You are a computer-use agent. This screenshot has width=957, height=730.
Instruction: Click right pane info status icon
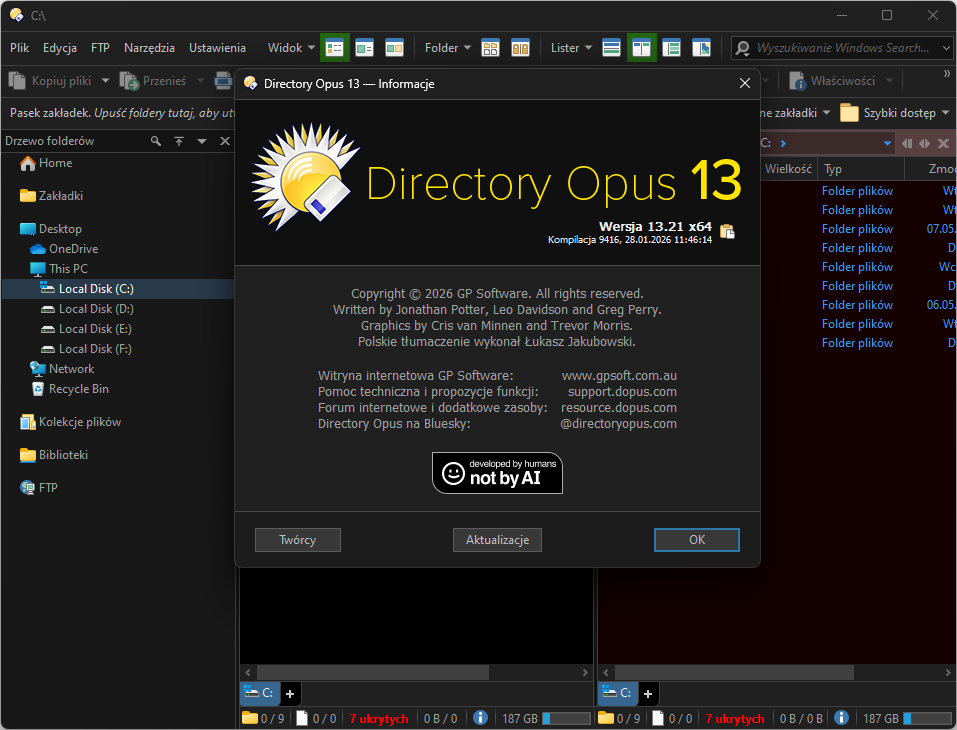[841, 718]
